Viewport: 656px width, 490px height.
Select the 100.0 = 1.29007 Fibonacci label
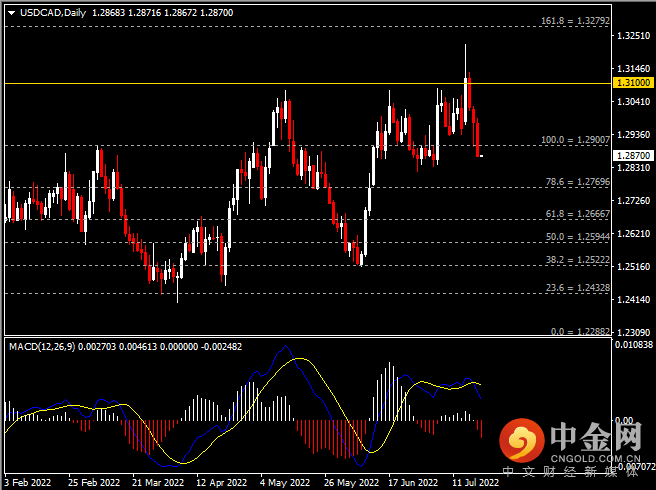[x=575, y=140]
